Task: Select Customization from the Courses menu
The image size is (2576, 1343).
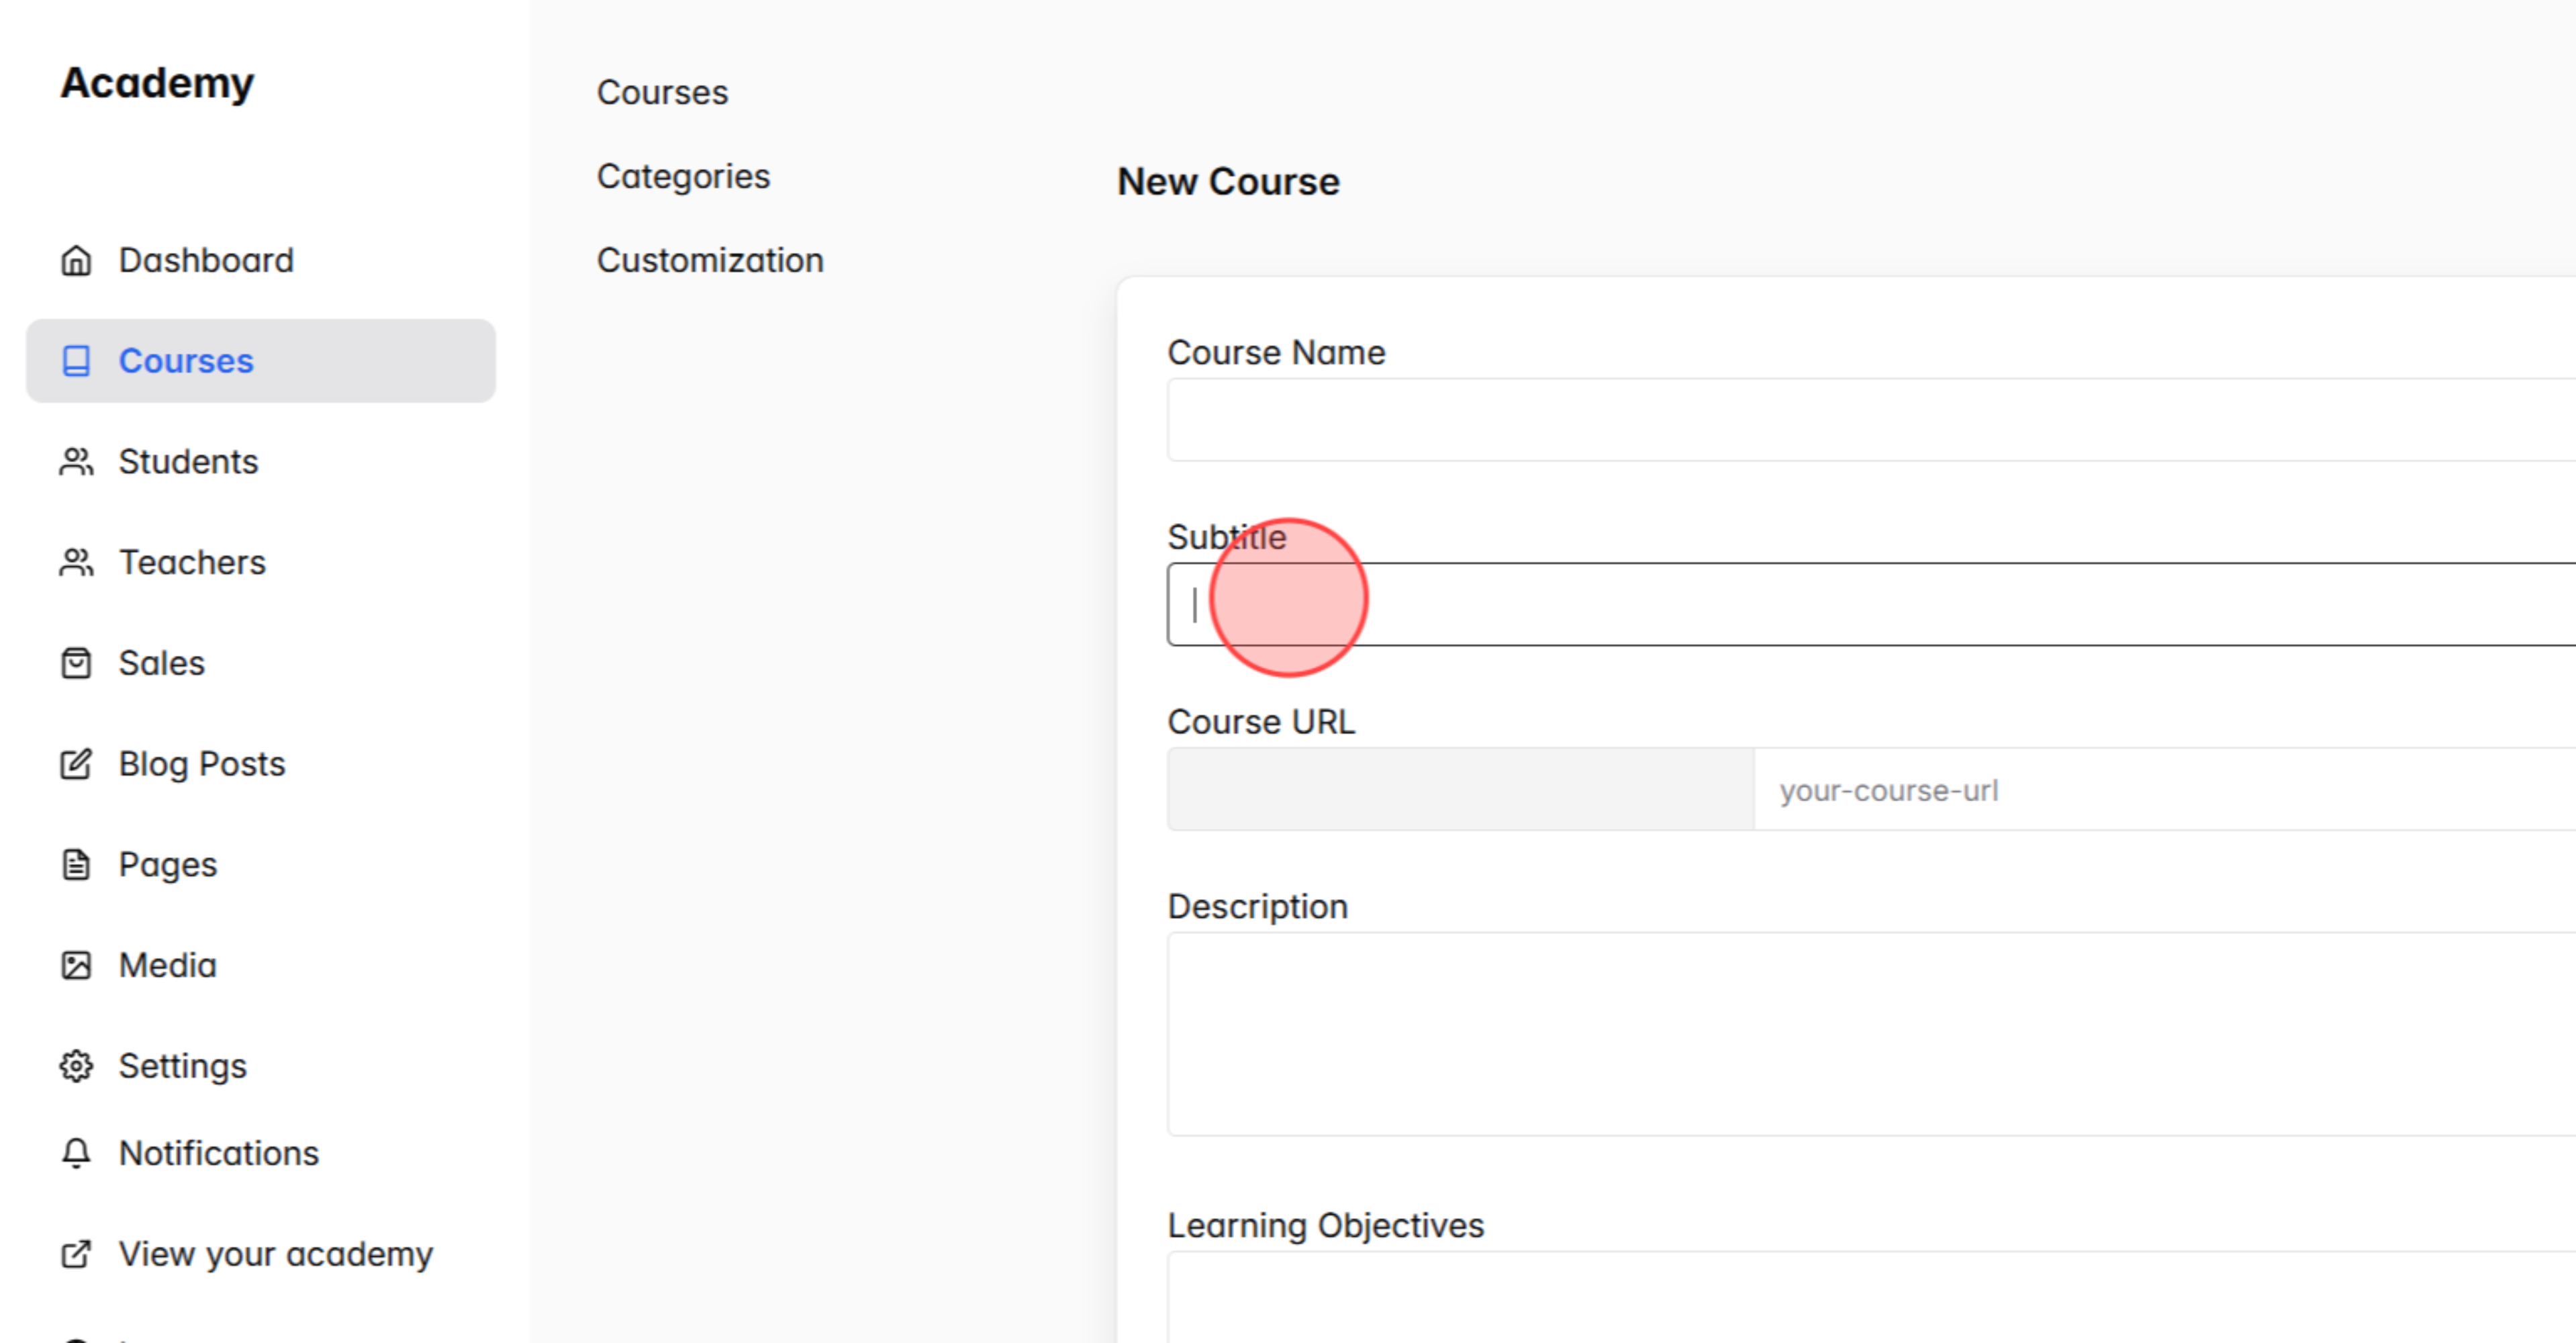Action: pyautogui.click(x=710, y=260)
